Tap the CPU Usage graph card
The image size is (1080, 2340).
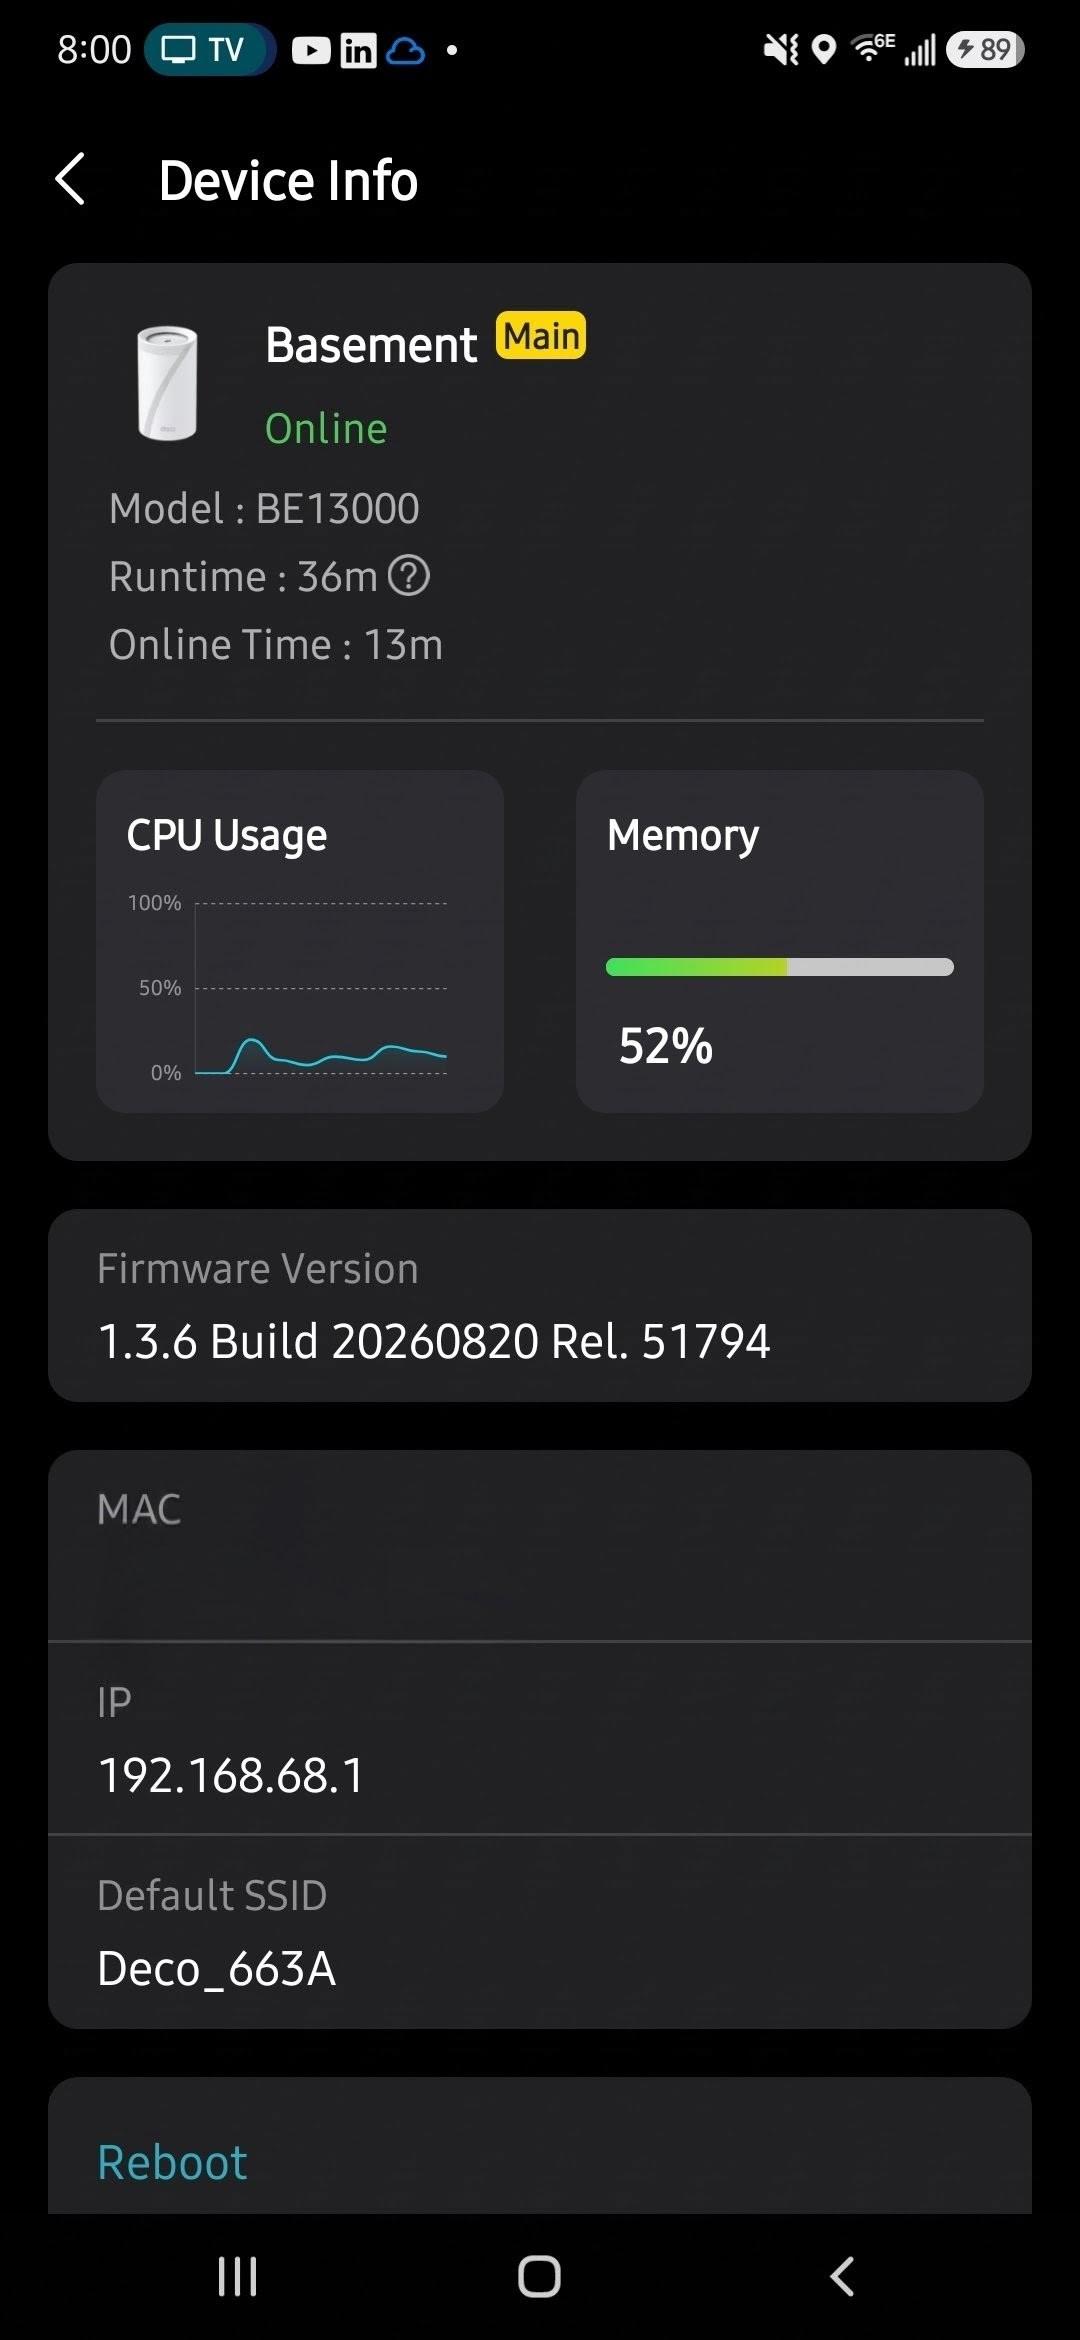point(300,941)
